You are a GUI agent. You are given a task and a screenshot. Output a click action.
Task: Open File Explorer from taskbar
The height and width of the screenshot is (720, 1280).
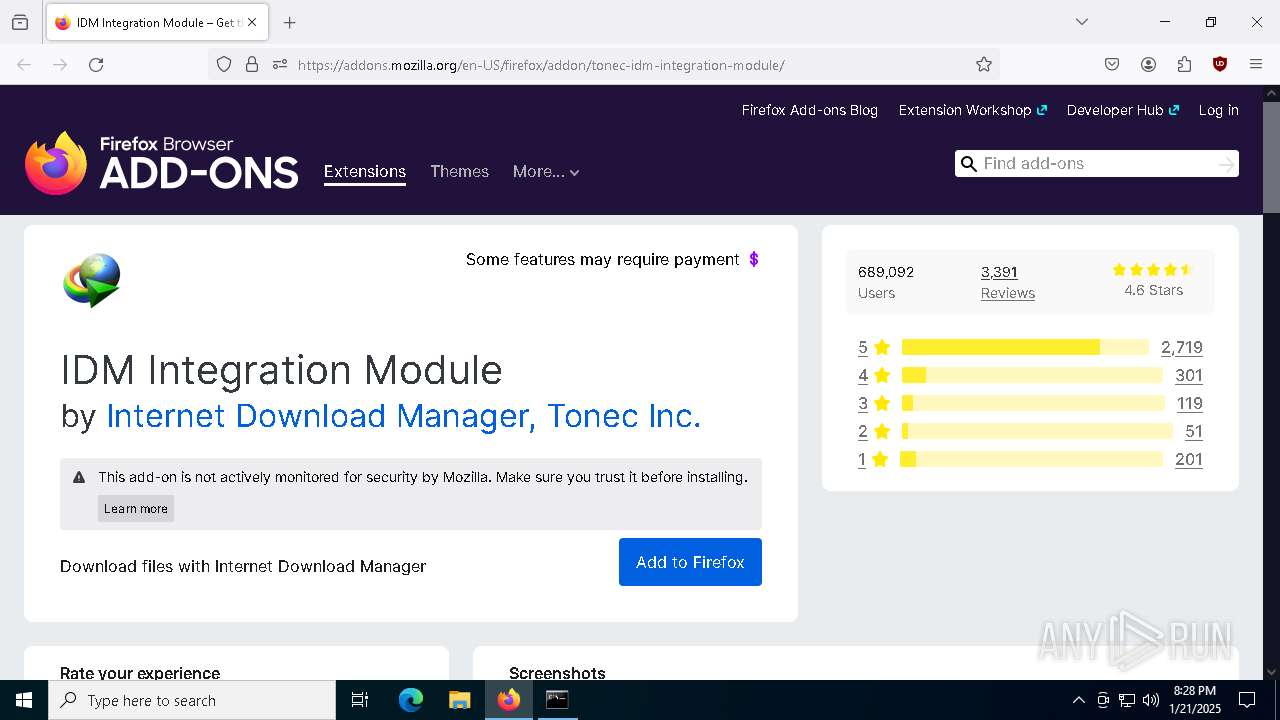point(459,700)
